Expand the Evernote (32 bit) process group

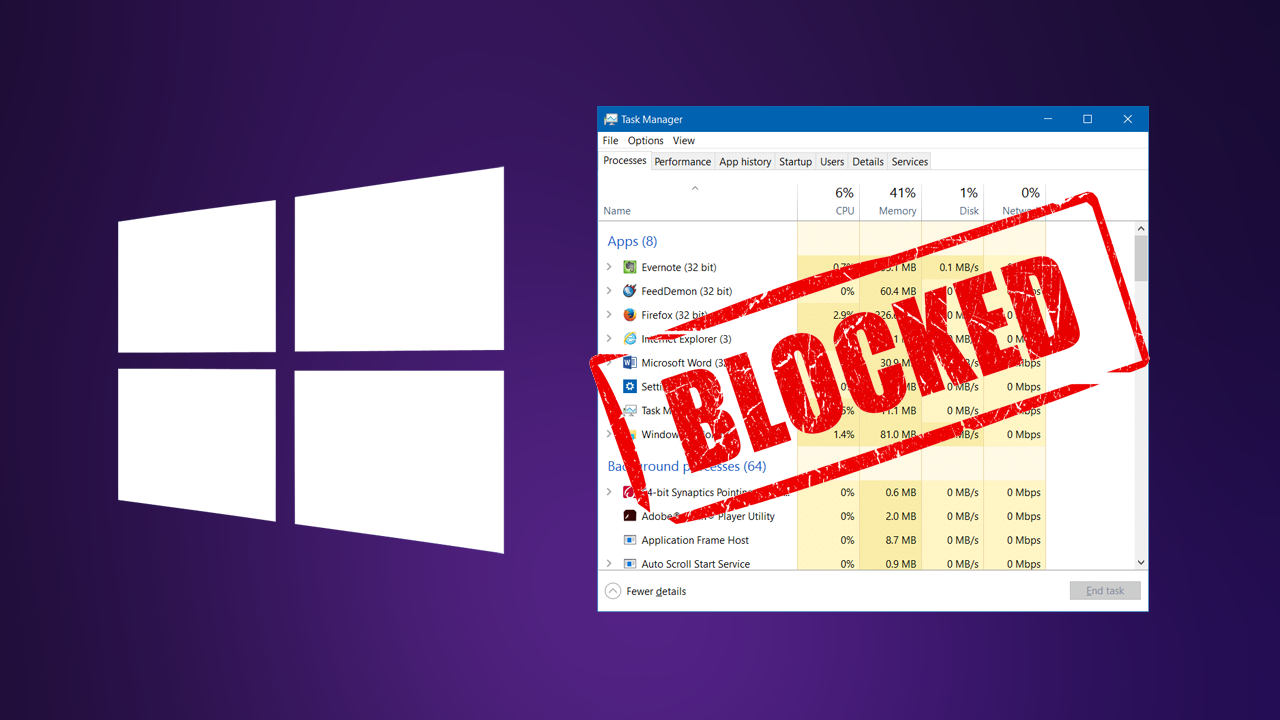coord(609,267)
